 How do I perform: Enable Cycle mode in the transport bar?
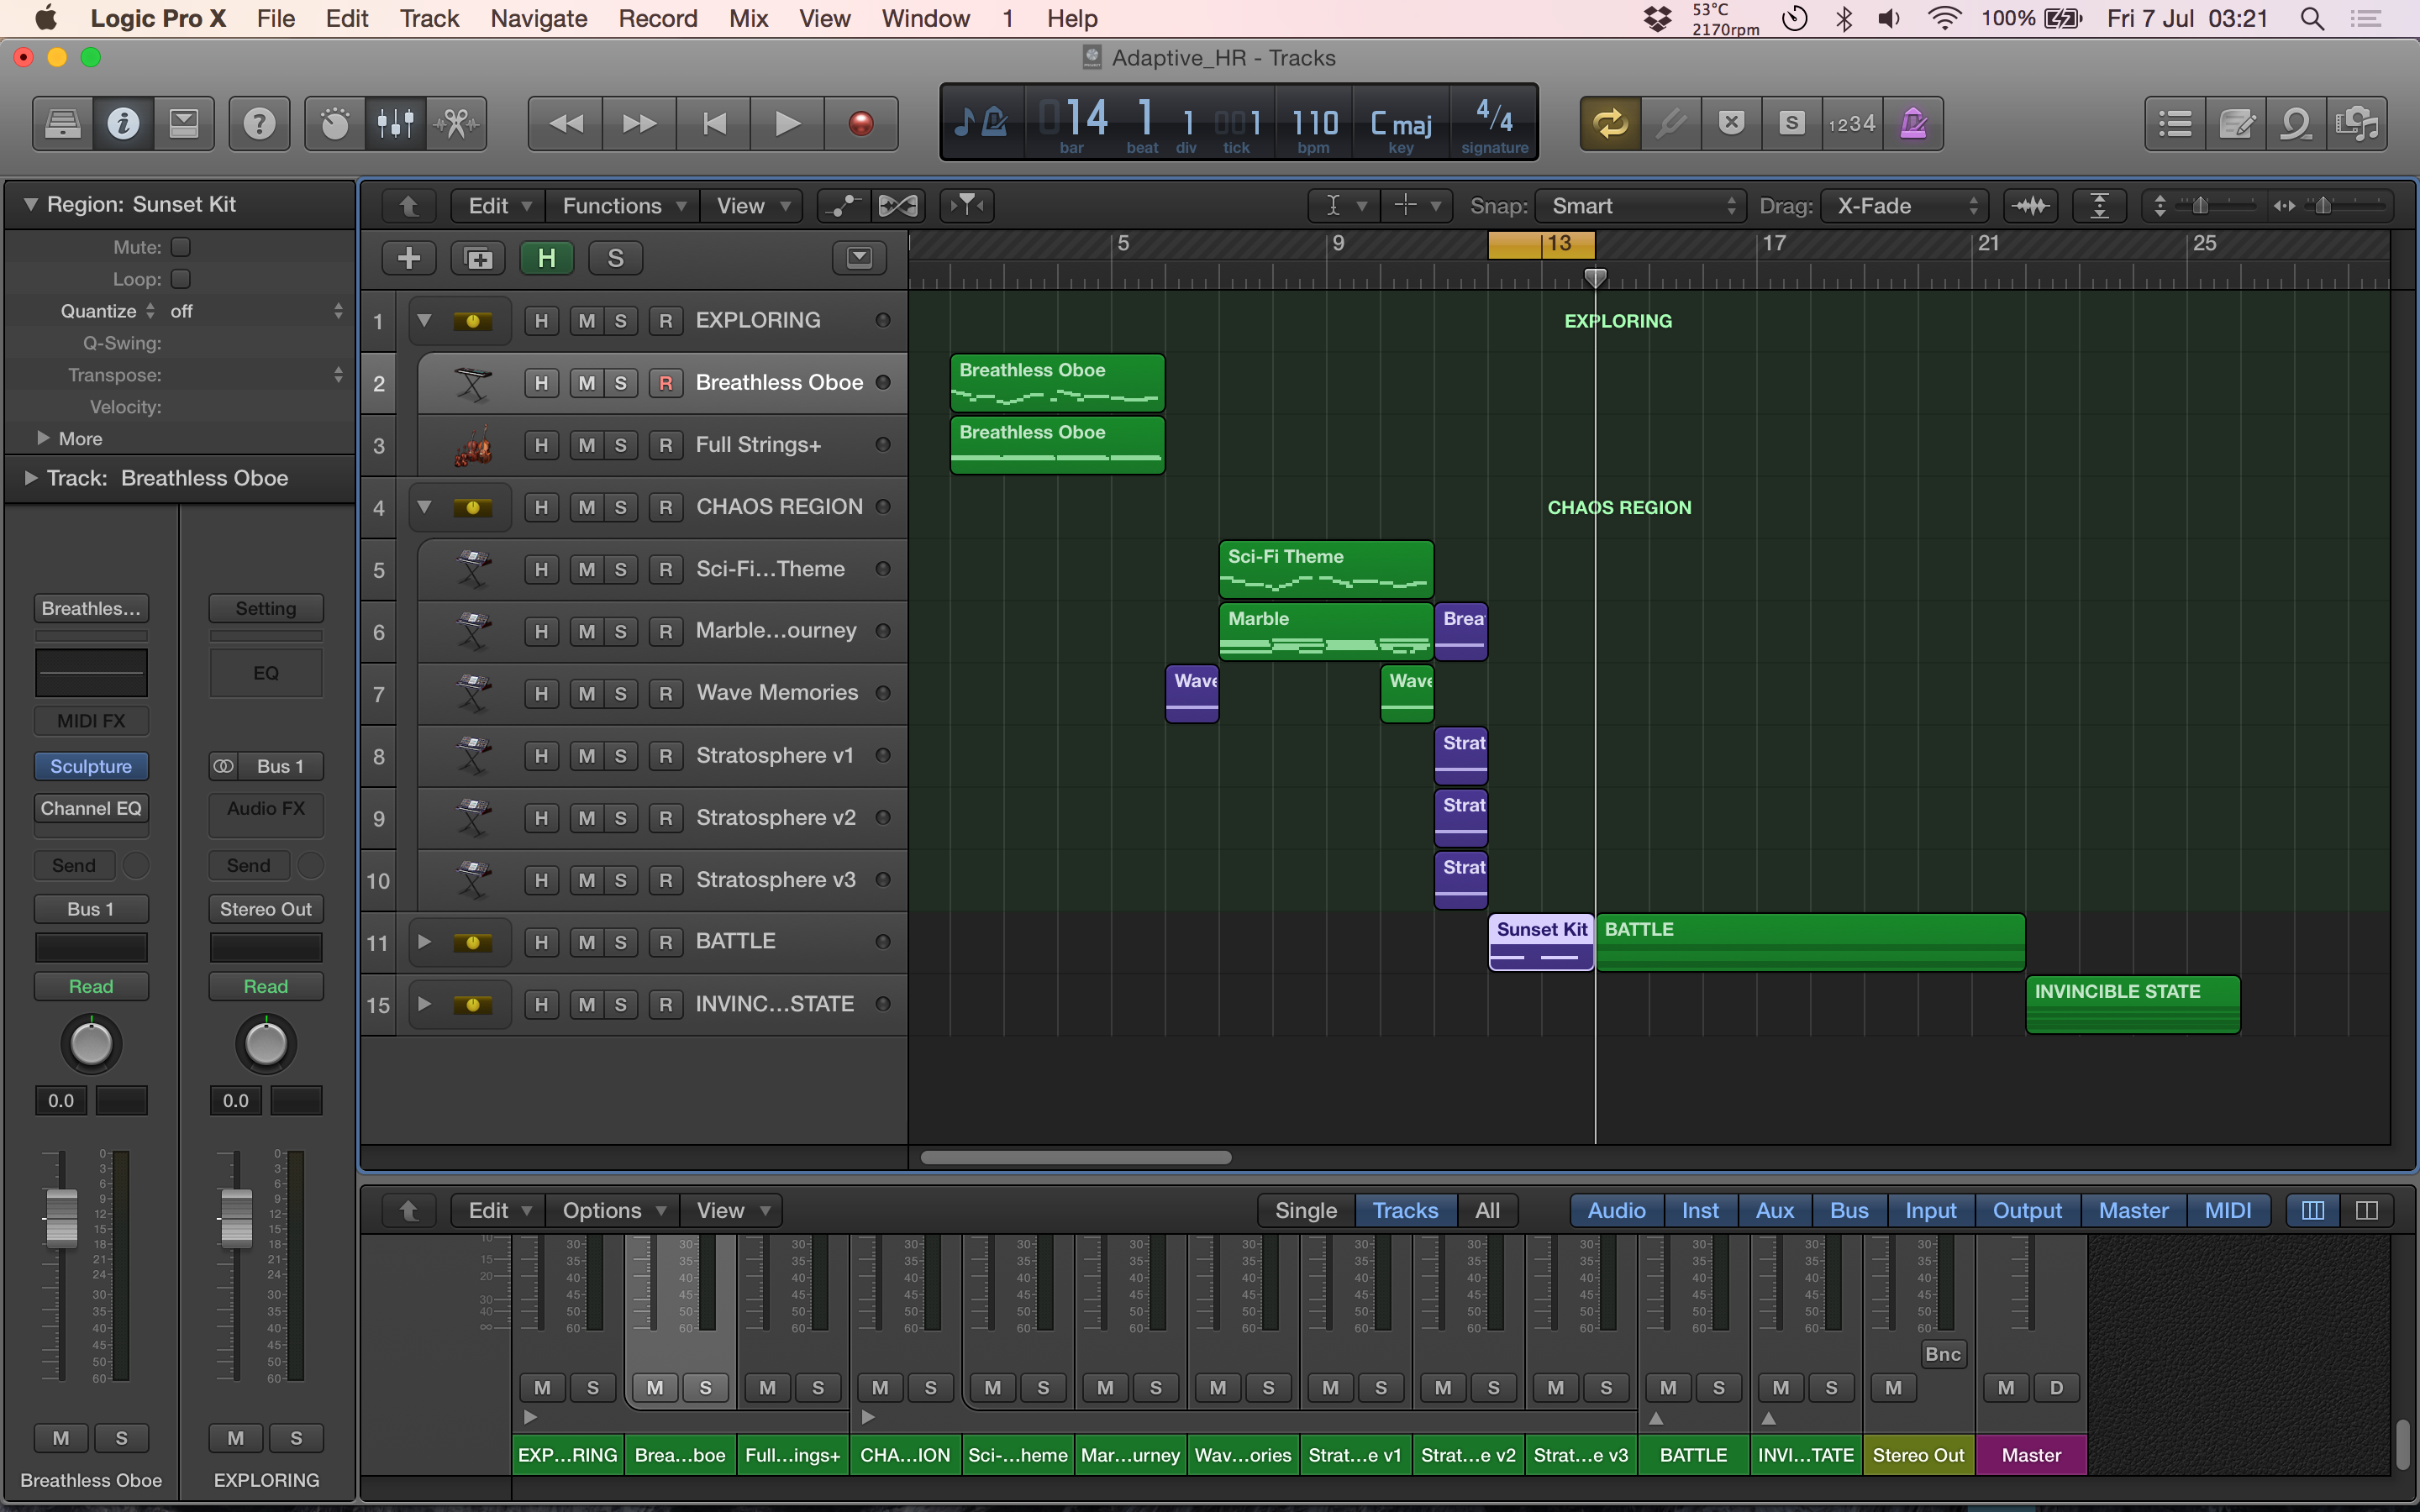pyautogui.click(x=1610, y=123)
